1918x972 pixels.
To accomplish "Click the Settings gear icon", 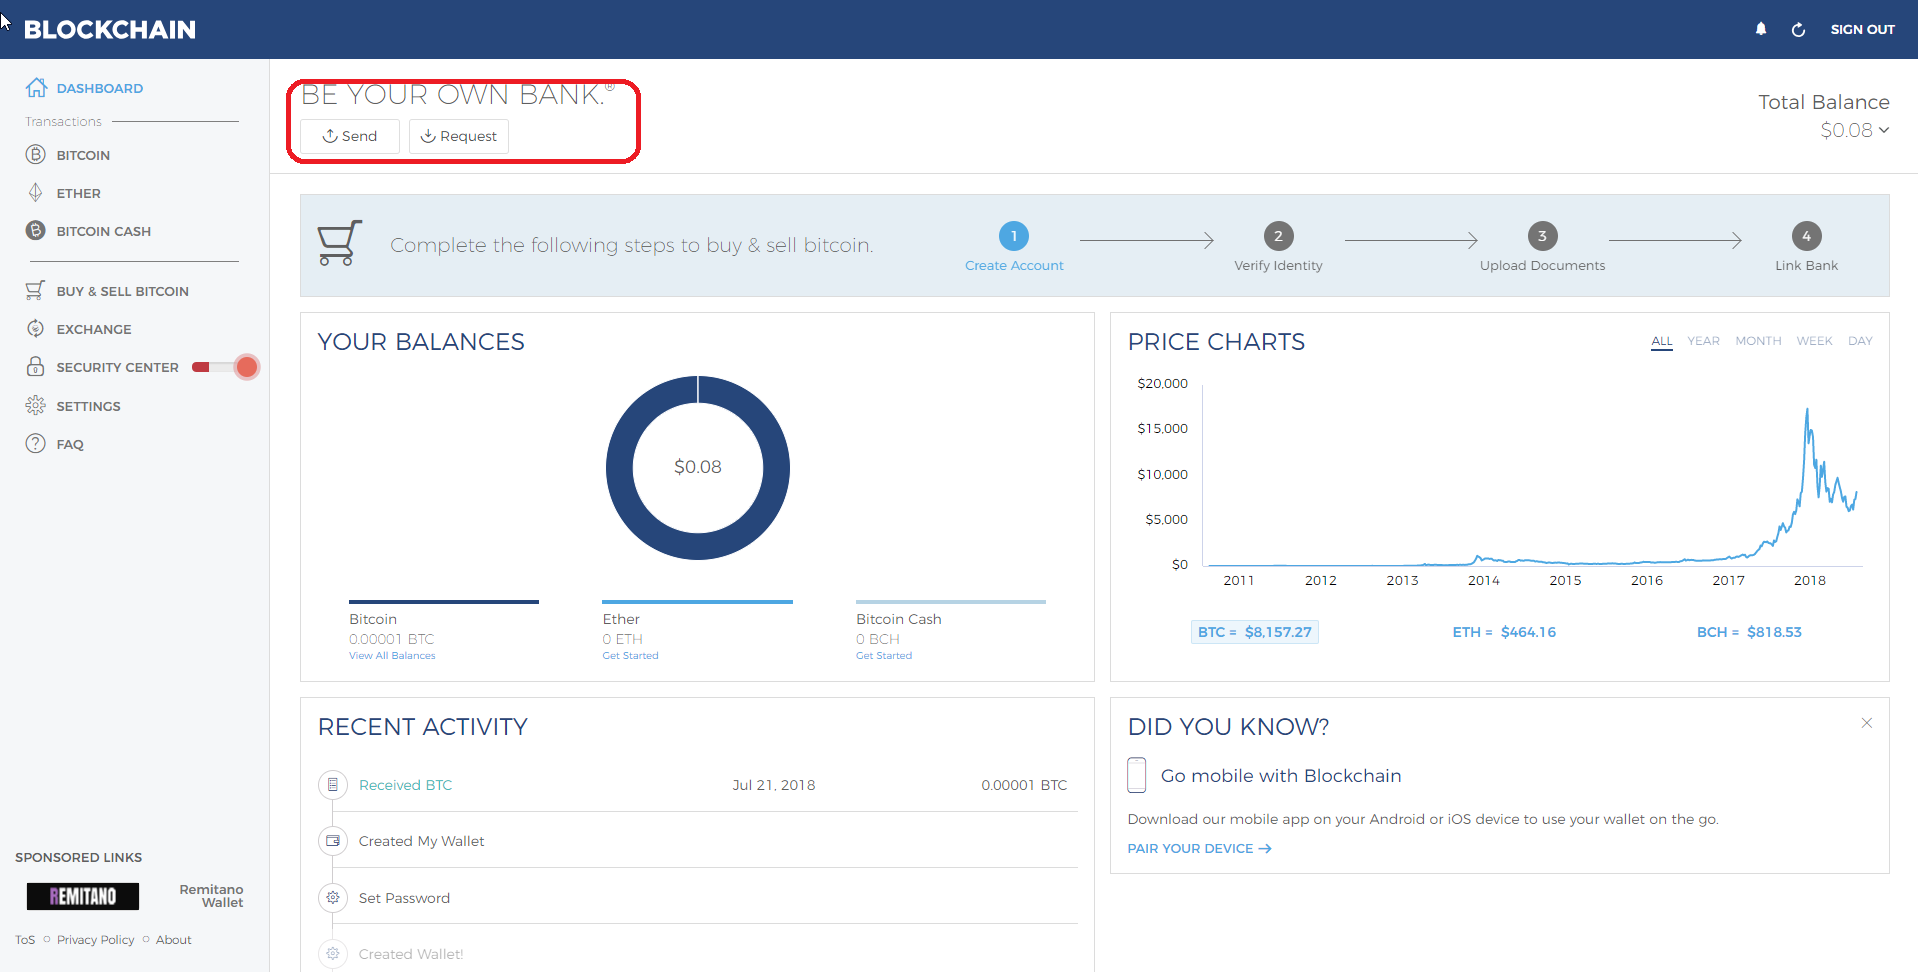I will point(36,405).
